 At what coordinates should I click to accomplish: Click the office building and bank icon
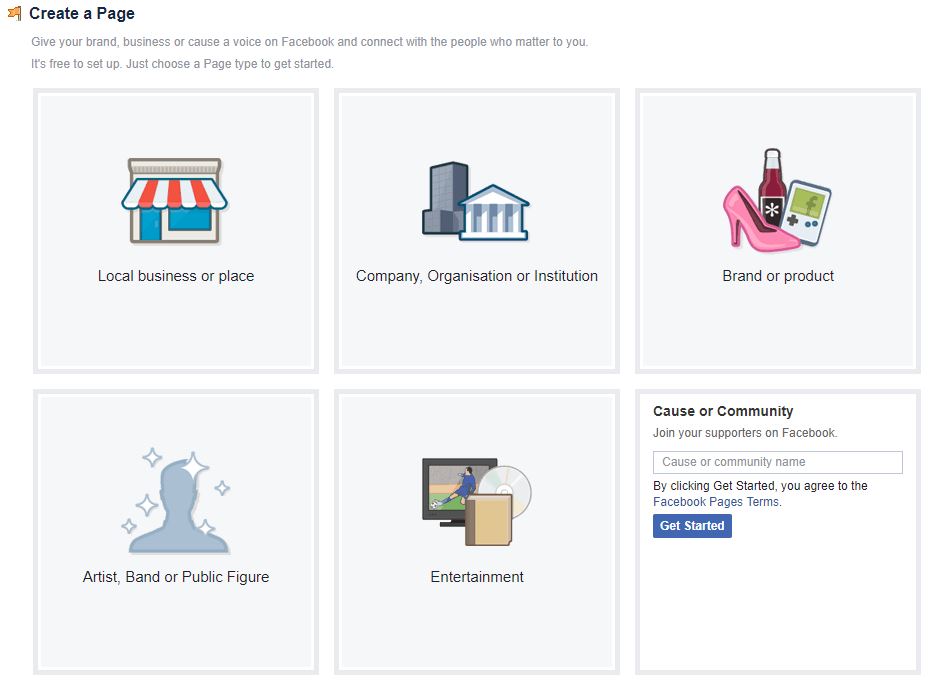pos(476,201)
